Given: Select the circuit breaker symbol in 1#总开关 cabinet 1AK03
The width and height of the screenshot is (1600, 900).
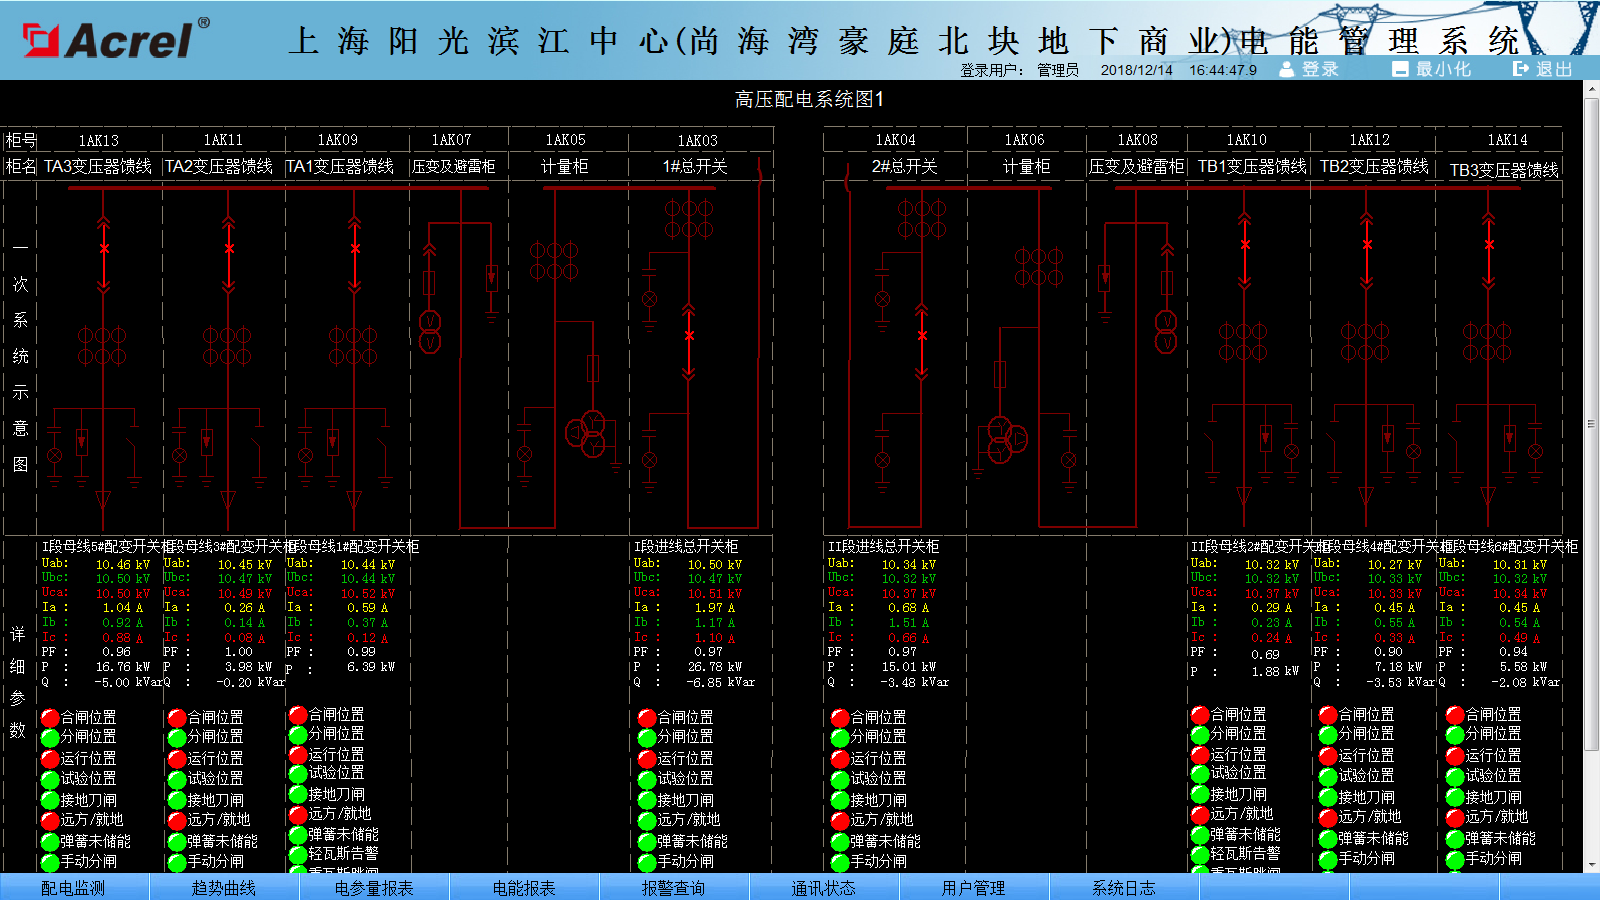Looking at the screenshot, I should (689, 336).
